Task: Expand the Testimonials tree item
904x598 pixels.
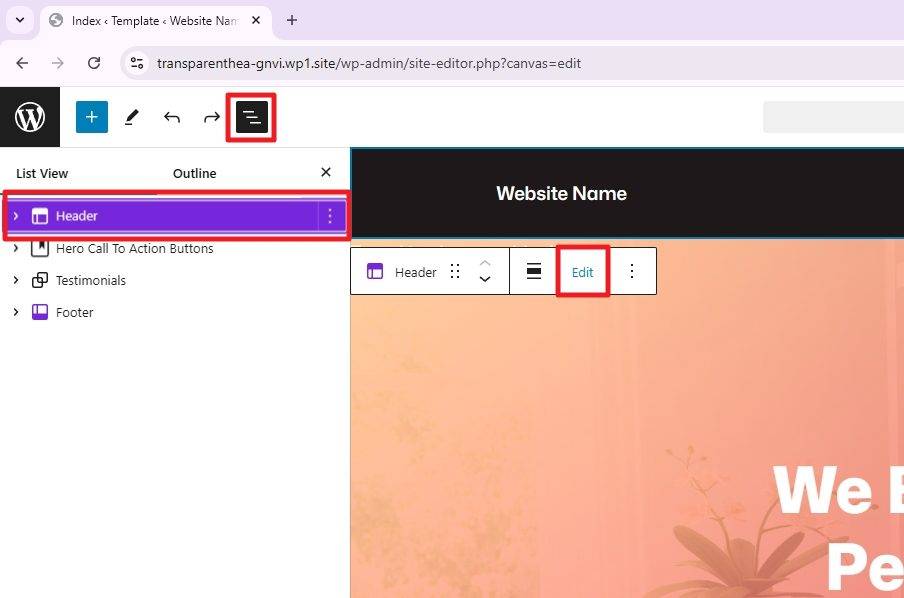Action: point(16,280)
